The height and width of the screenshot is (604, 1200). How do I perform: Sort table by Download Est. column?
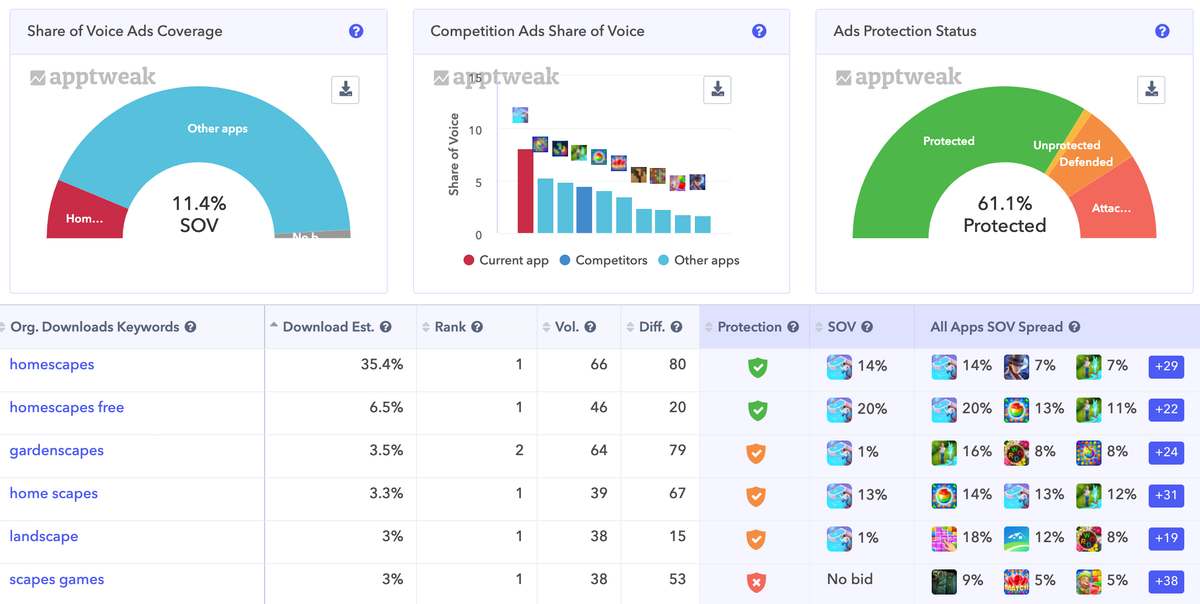click(x=330, y=327)
